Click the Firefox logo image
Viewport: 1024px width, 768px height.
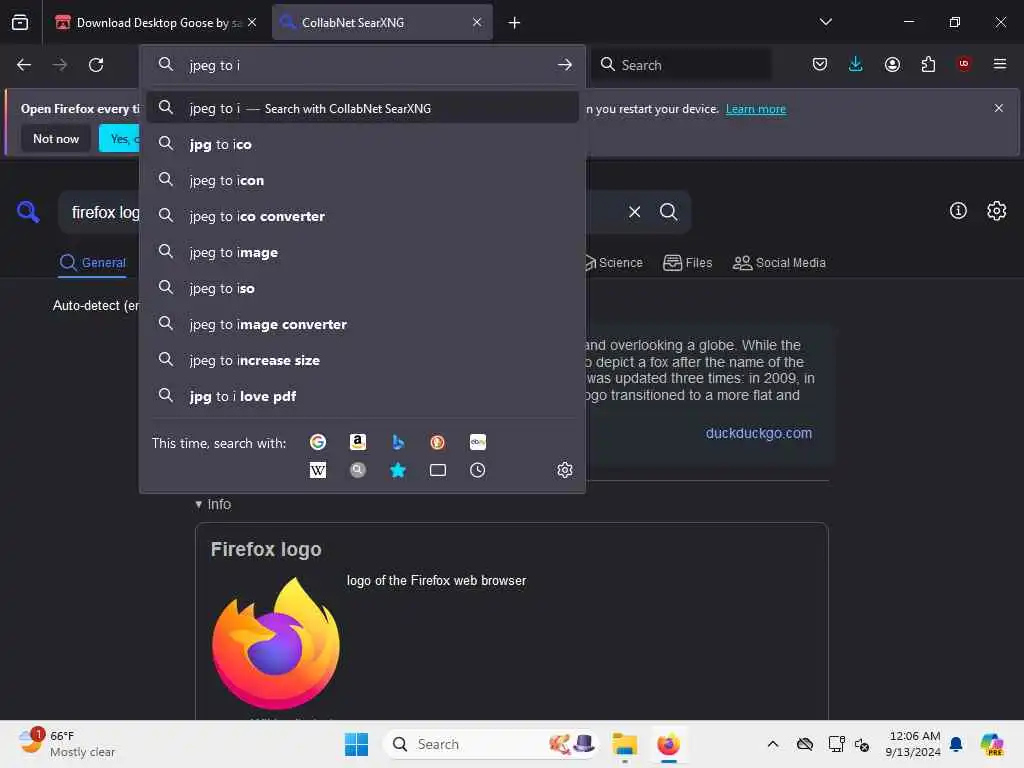pos(276,643)
